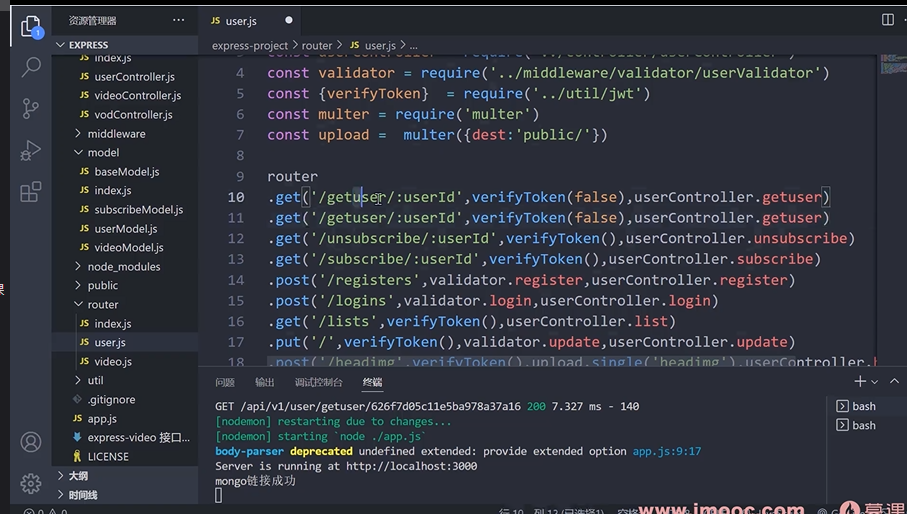Maximize the terminal panel with caret icon
Viewport: 907px width, 514px height.
(x=894, y=381)
